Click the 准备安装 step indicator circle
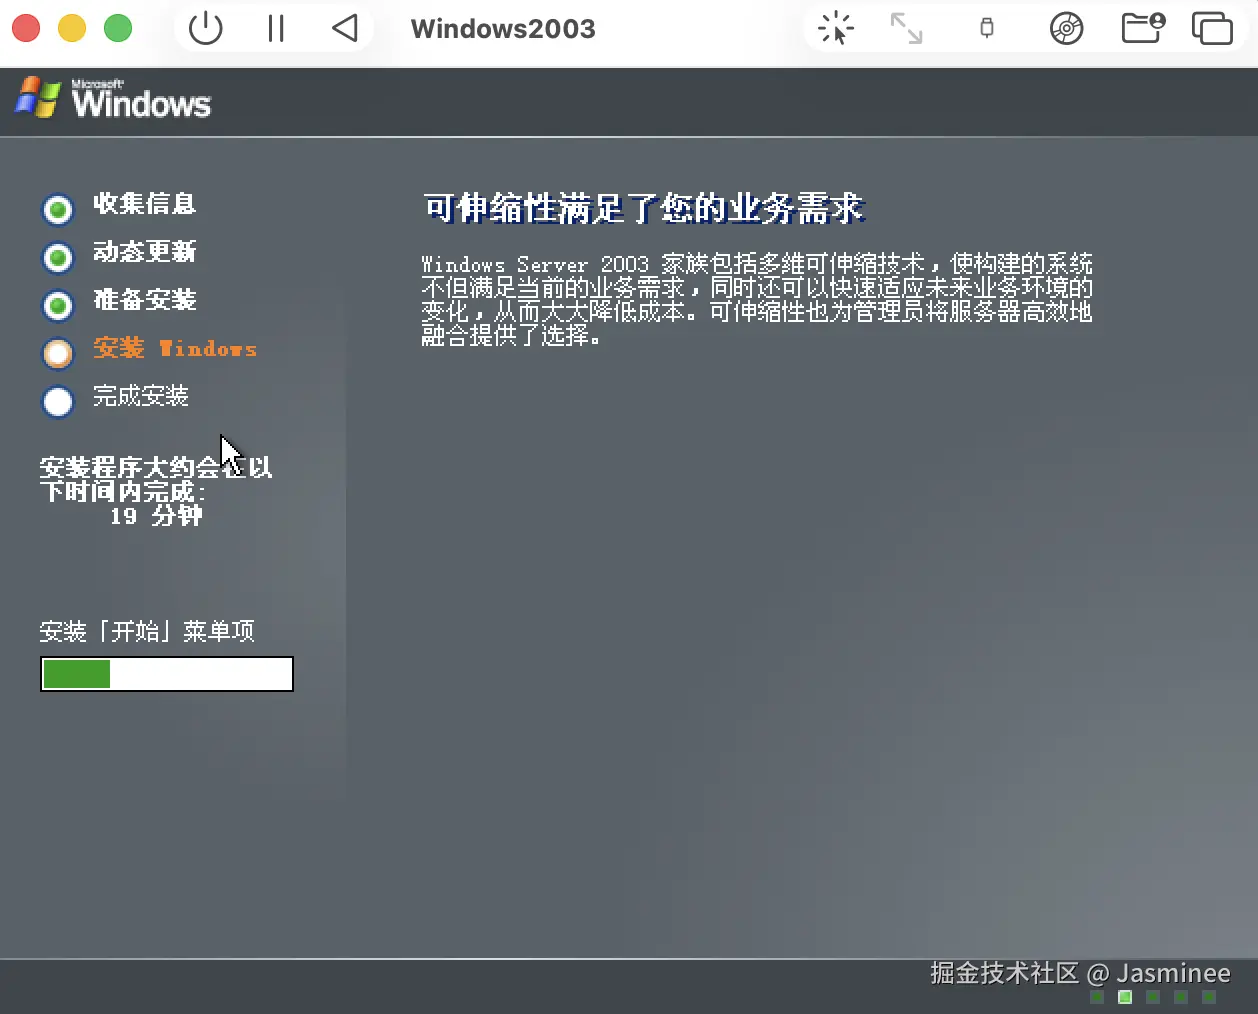1258x1014 pixels. [x=58, y=305]
